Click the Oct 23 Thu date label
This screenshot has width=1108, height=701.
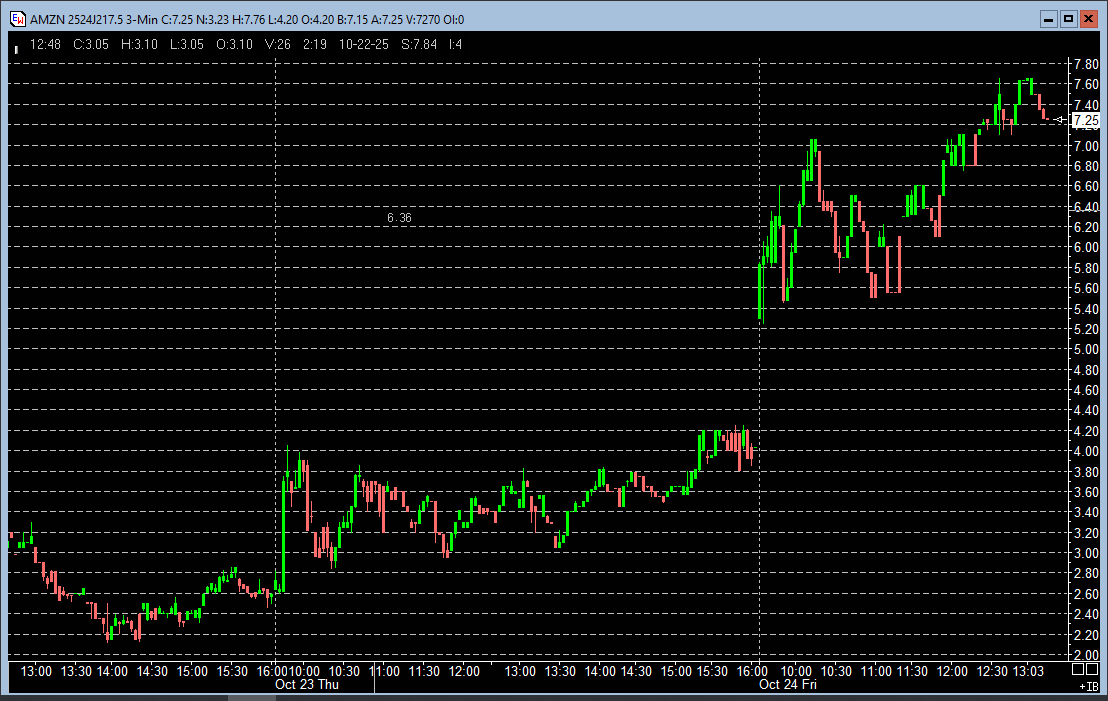click(307, 685)
